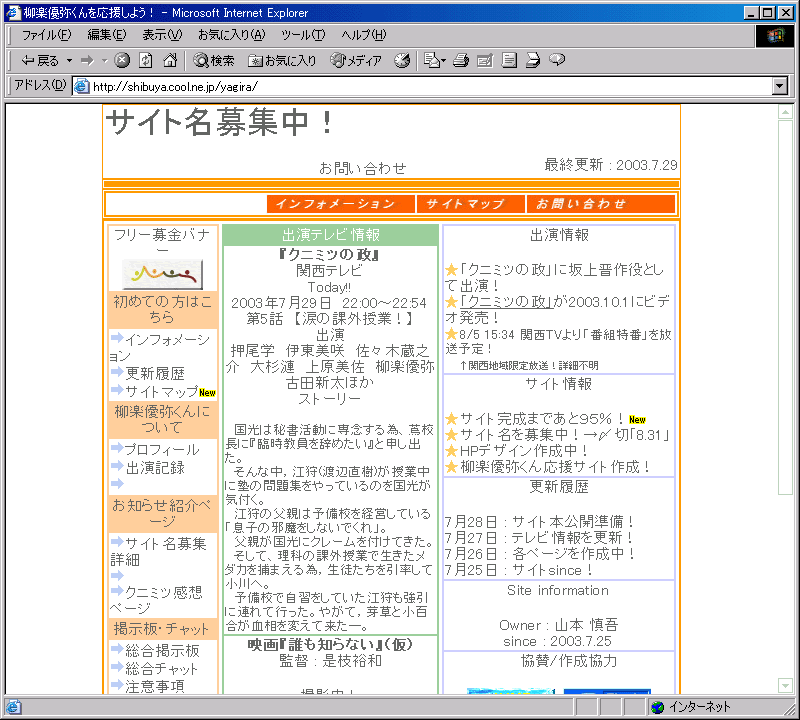Screen dimensions: 800x720
Task: Go back with the 戻る toolbar button
Action: pyautogui.click(x=40, y=61)
